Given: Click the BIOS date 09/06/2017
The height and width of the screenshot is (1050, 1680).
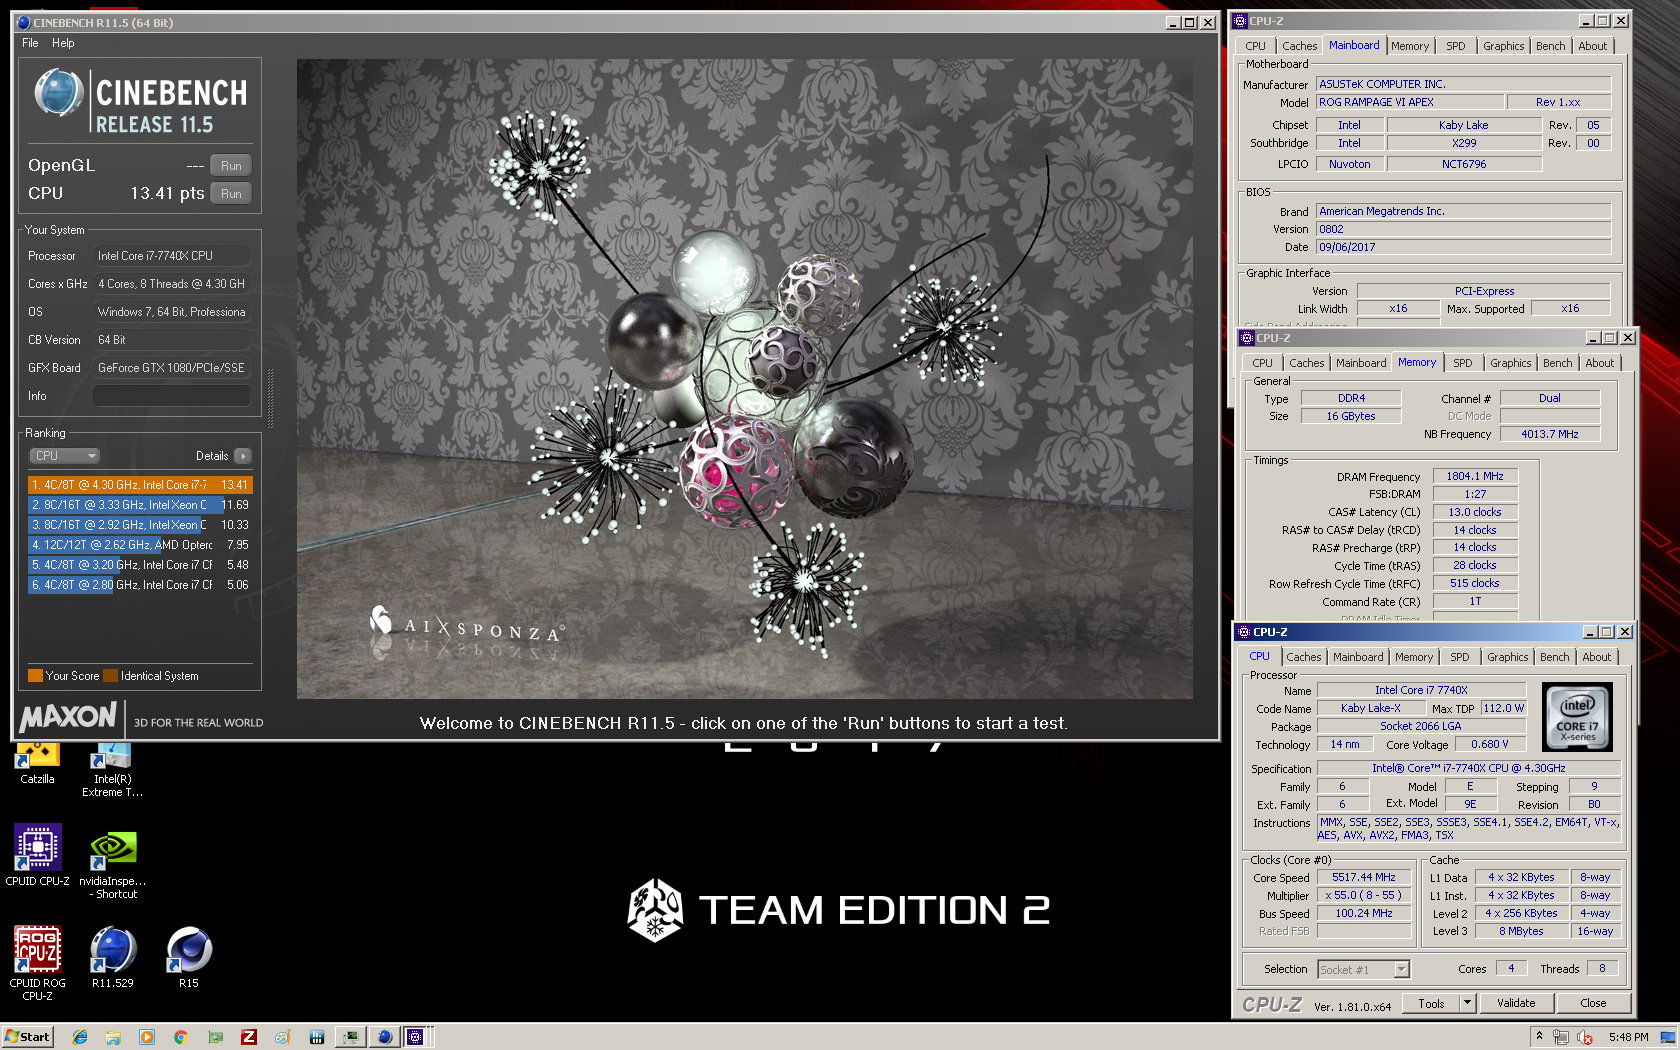Looking at the screenshot, I should tap(1463, 247).
